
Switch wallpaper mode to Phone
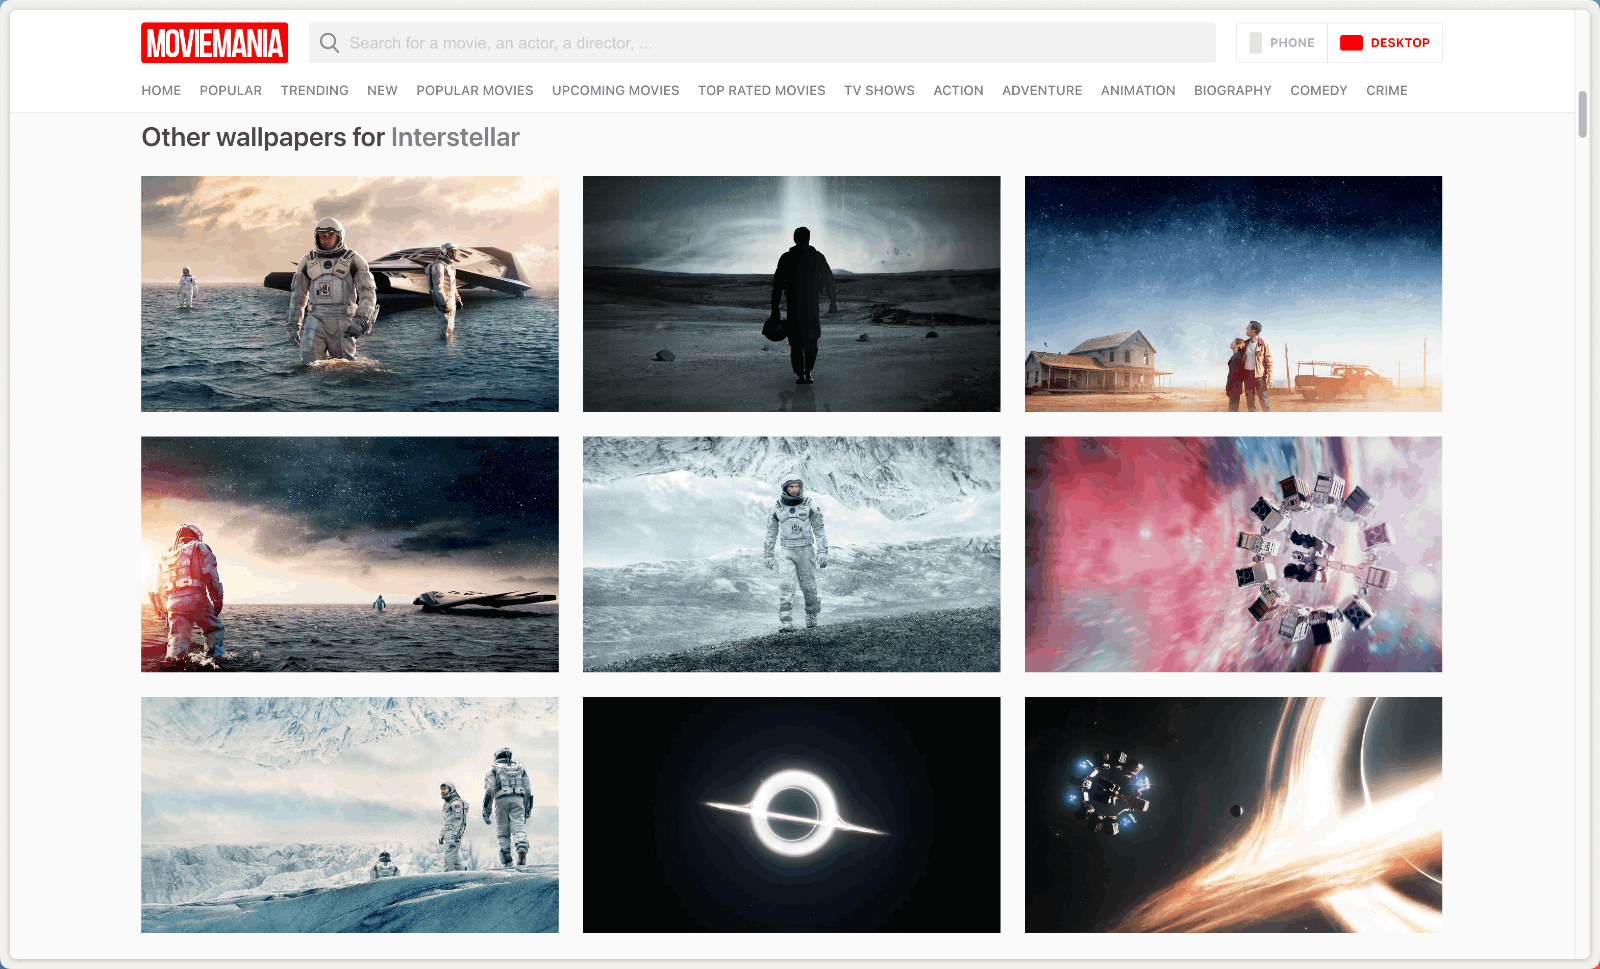[1282, 43]
